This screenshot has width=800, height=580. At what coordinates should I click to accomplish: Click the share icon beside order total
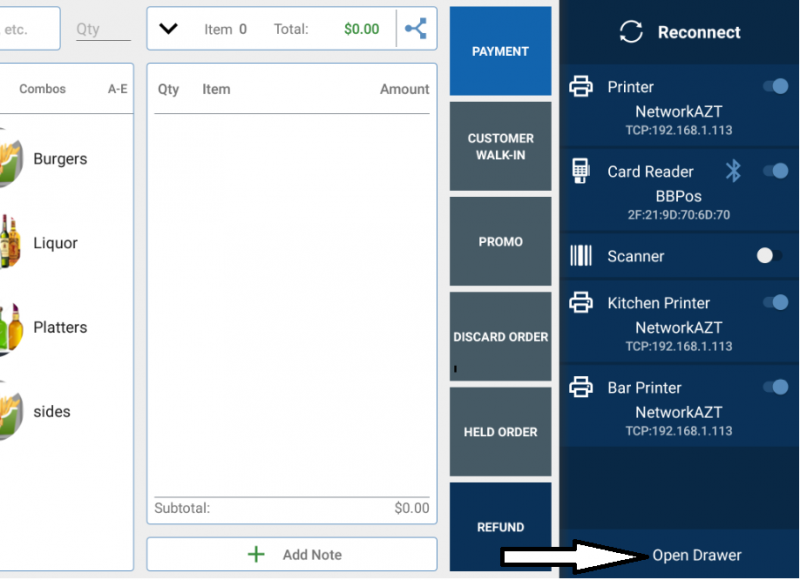(416, 29)
